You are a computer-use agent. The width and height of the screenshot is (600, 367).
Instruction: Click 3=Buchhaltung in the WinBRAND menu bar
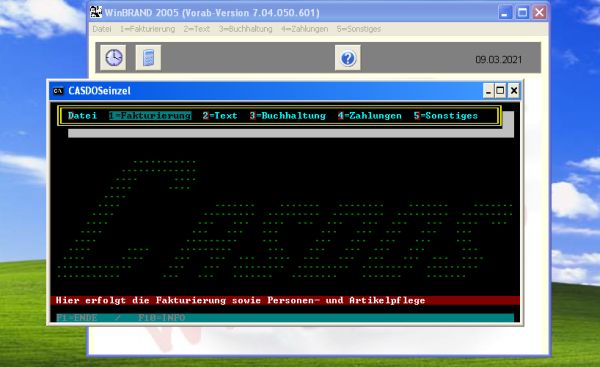click(245, 29)
